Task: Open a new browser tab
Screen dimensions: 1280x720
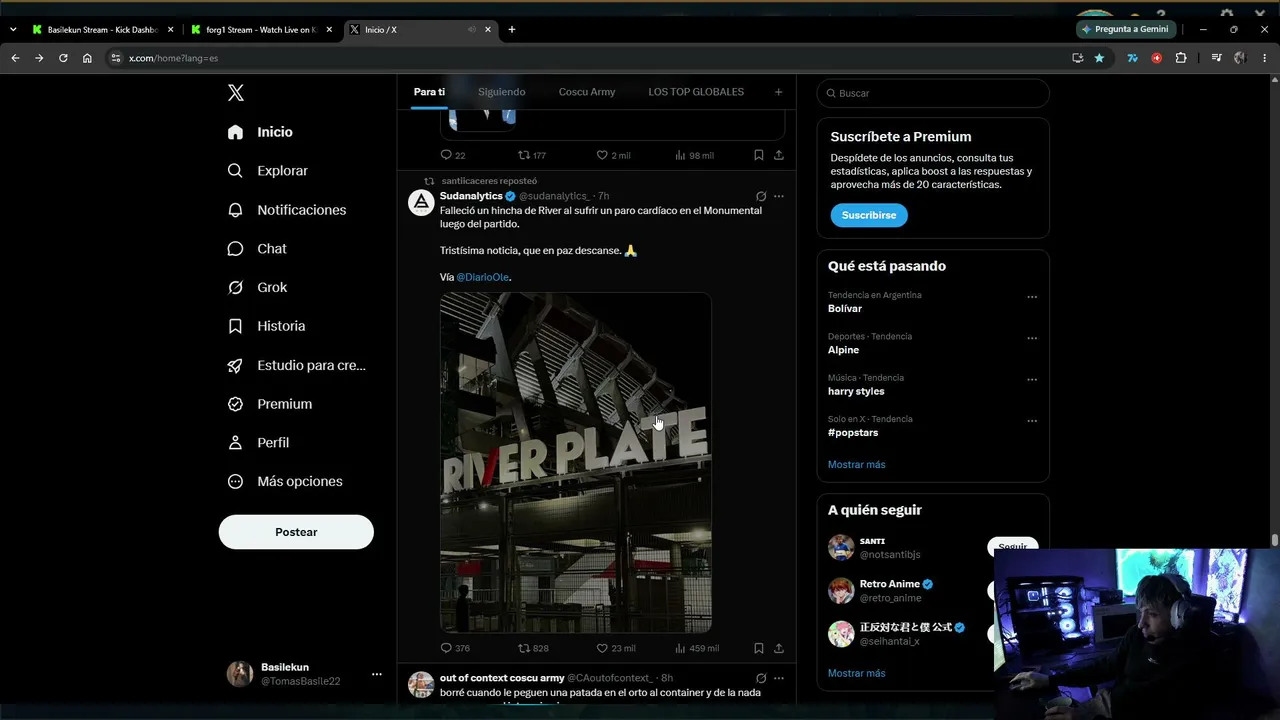Action: point(512,30)
